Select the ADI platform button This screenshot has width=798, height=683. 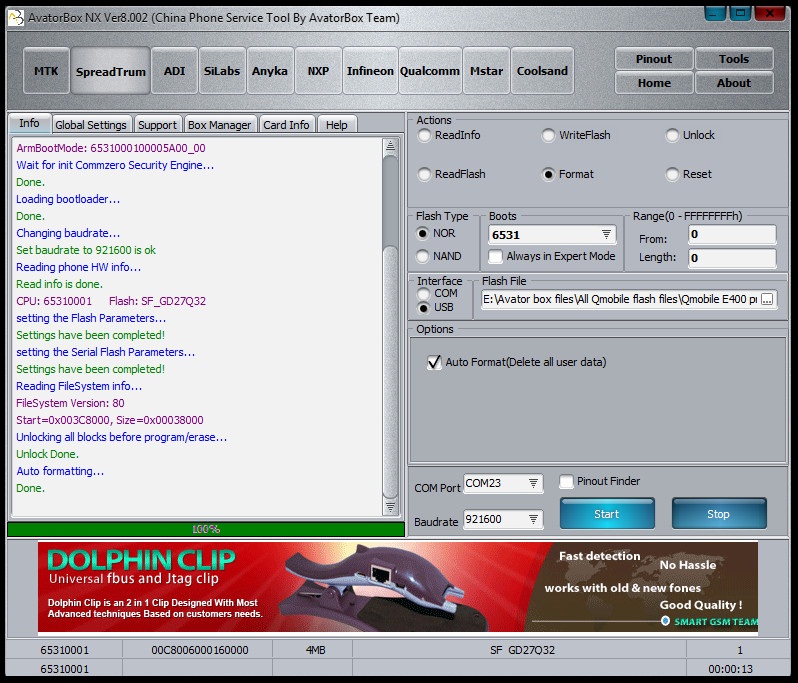pyautogui.click(x=175, y=71)
